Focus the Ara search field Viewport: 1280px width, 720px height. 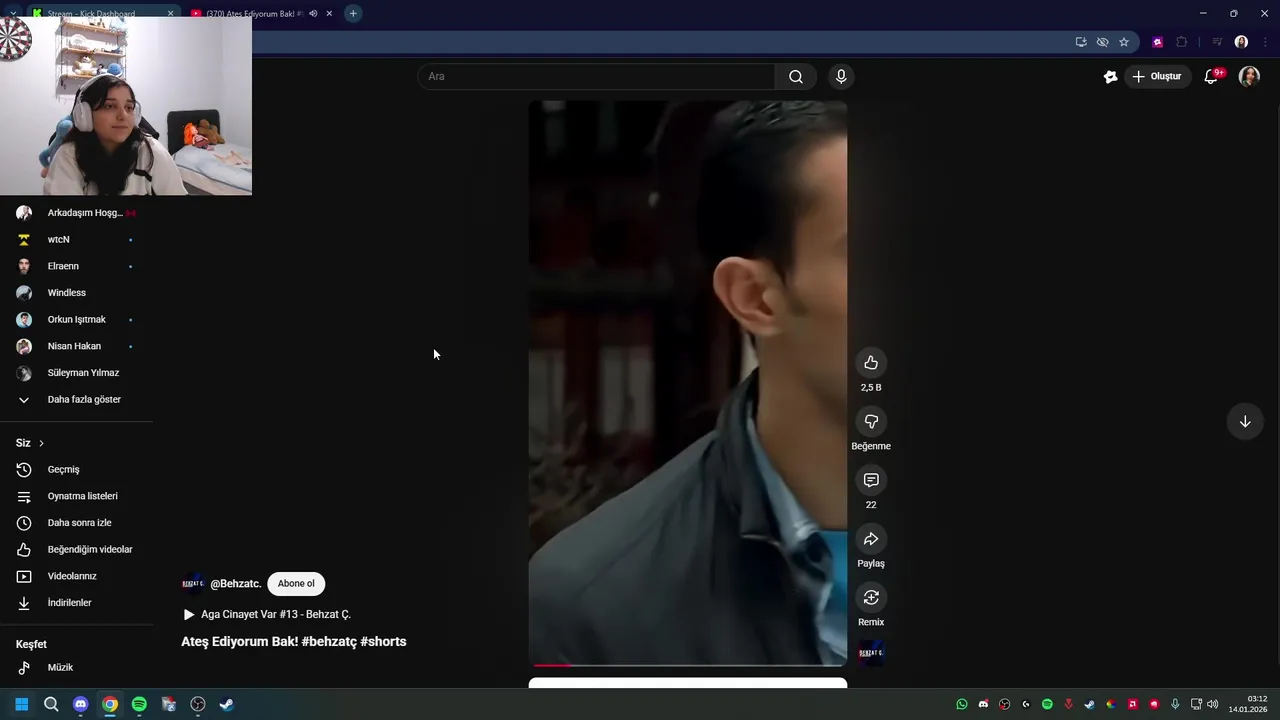tap(596, 77)
